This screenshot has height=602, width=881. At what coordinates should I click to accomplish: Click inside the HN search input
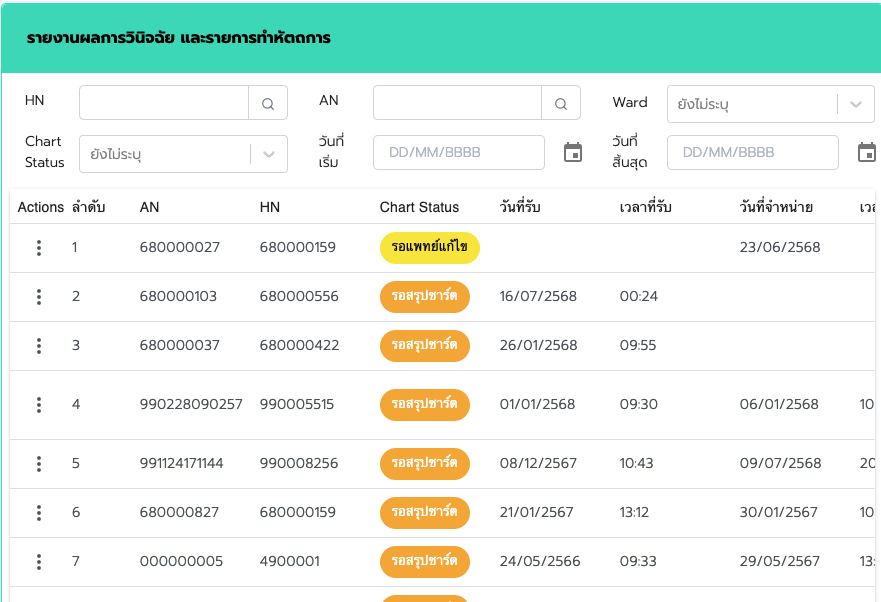[164, 103]
